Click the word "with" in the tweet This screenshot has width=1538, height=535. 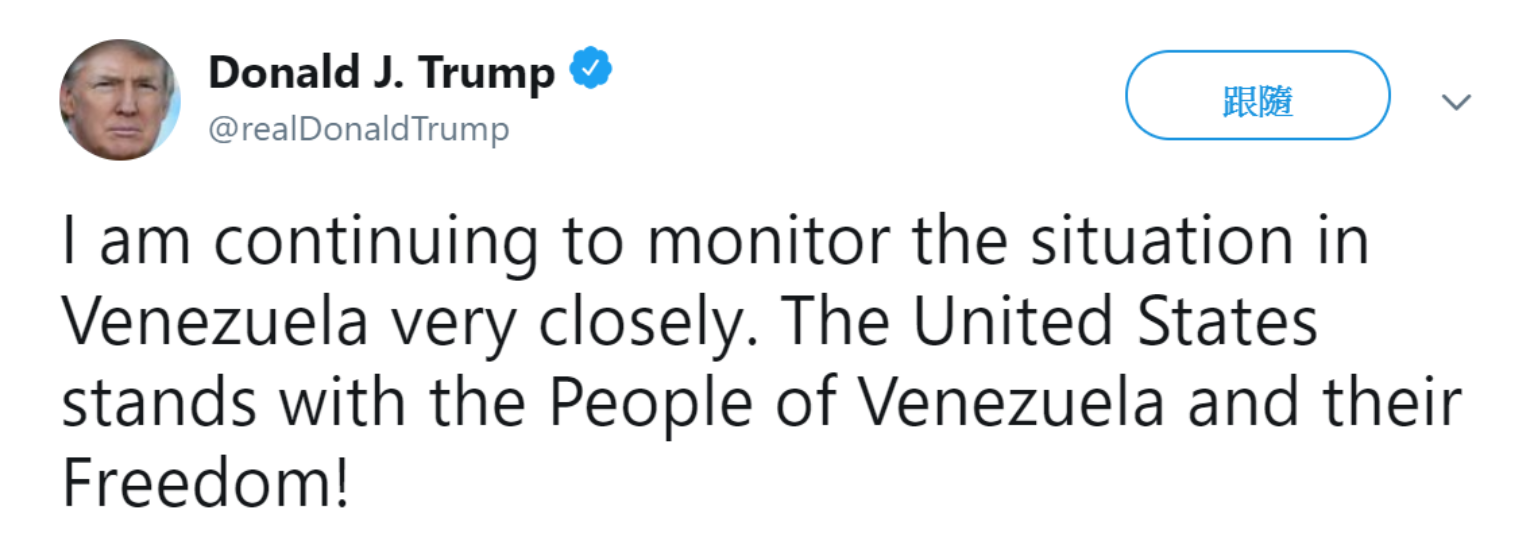click(340, 404)
